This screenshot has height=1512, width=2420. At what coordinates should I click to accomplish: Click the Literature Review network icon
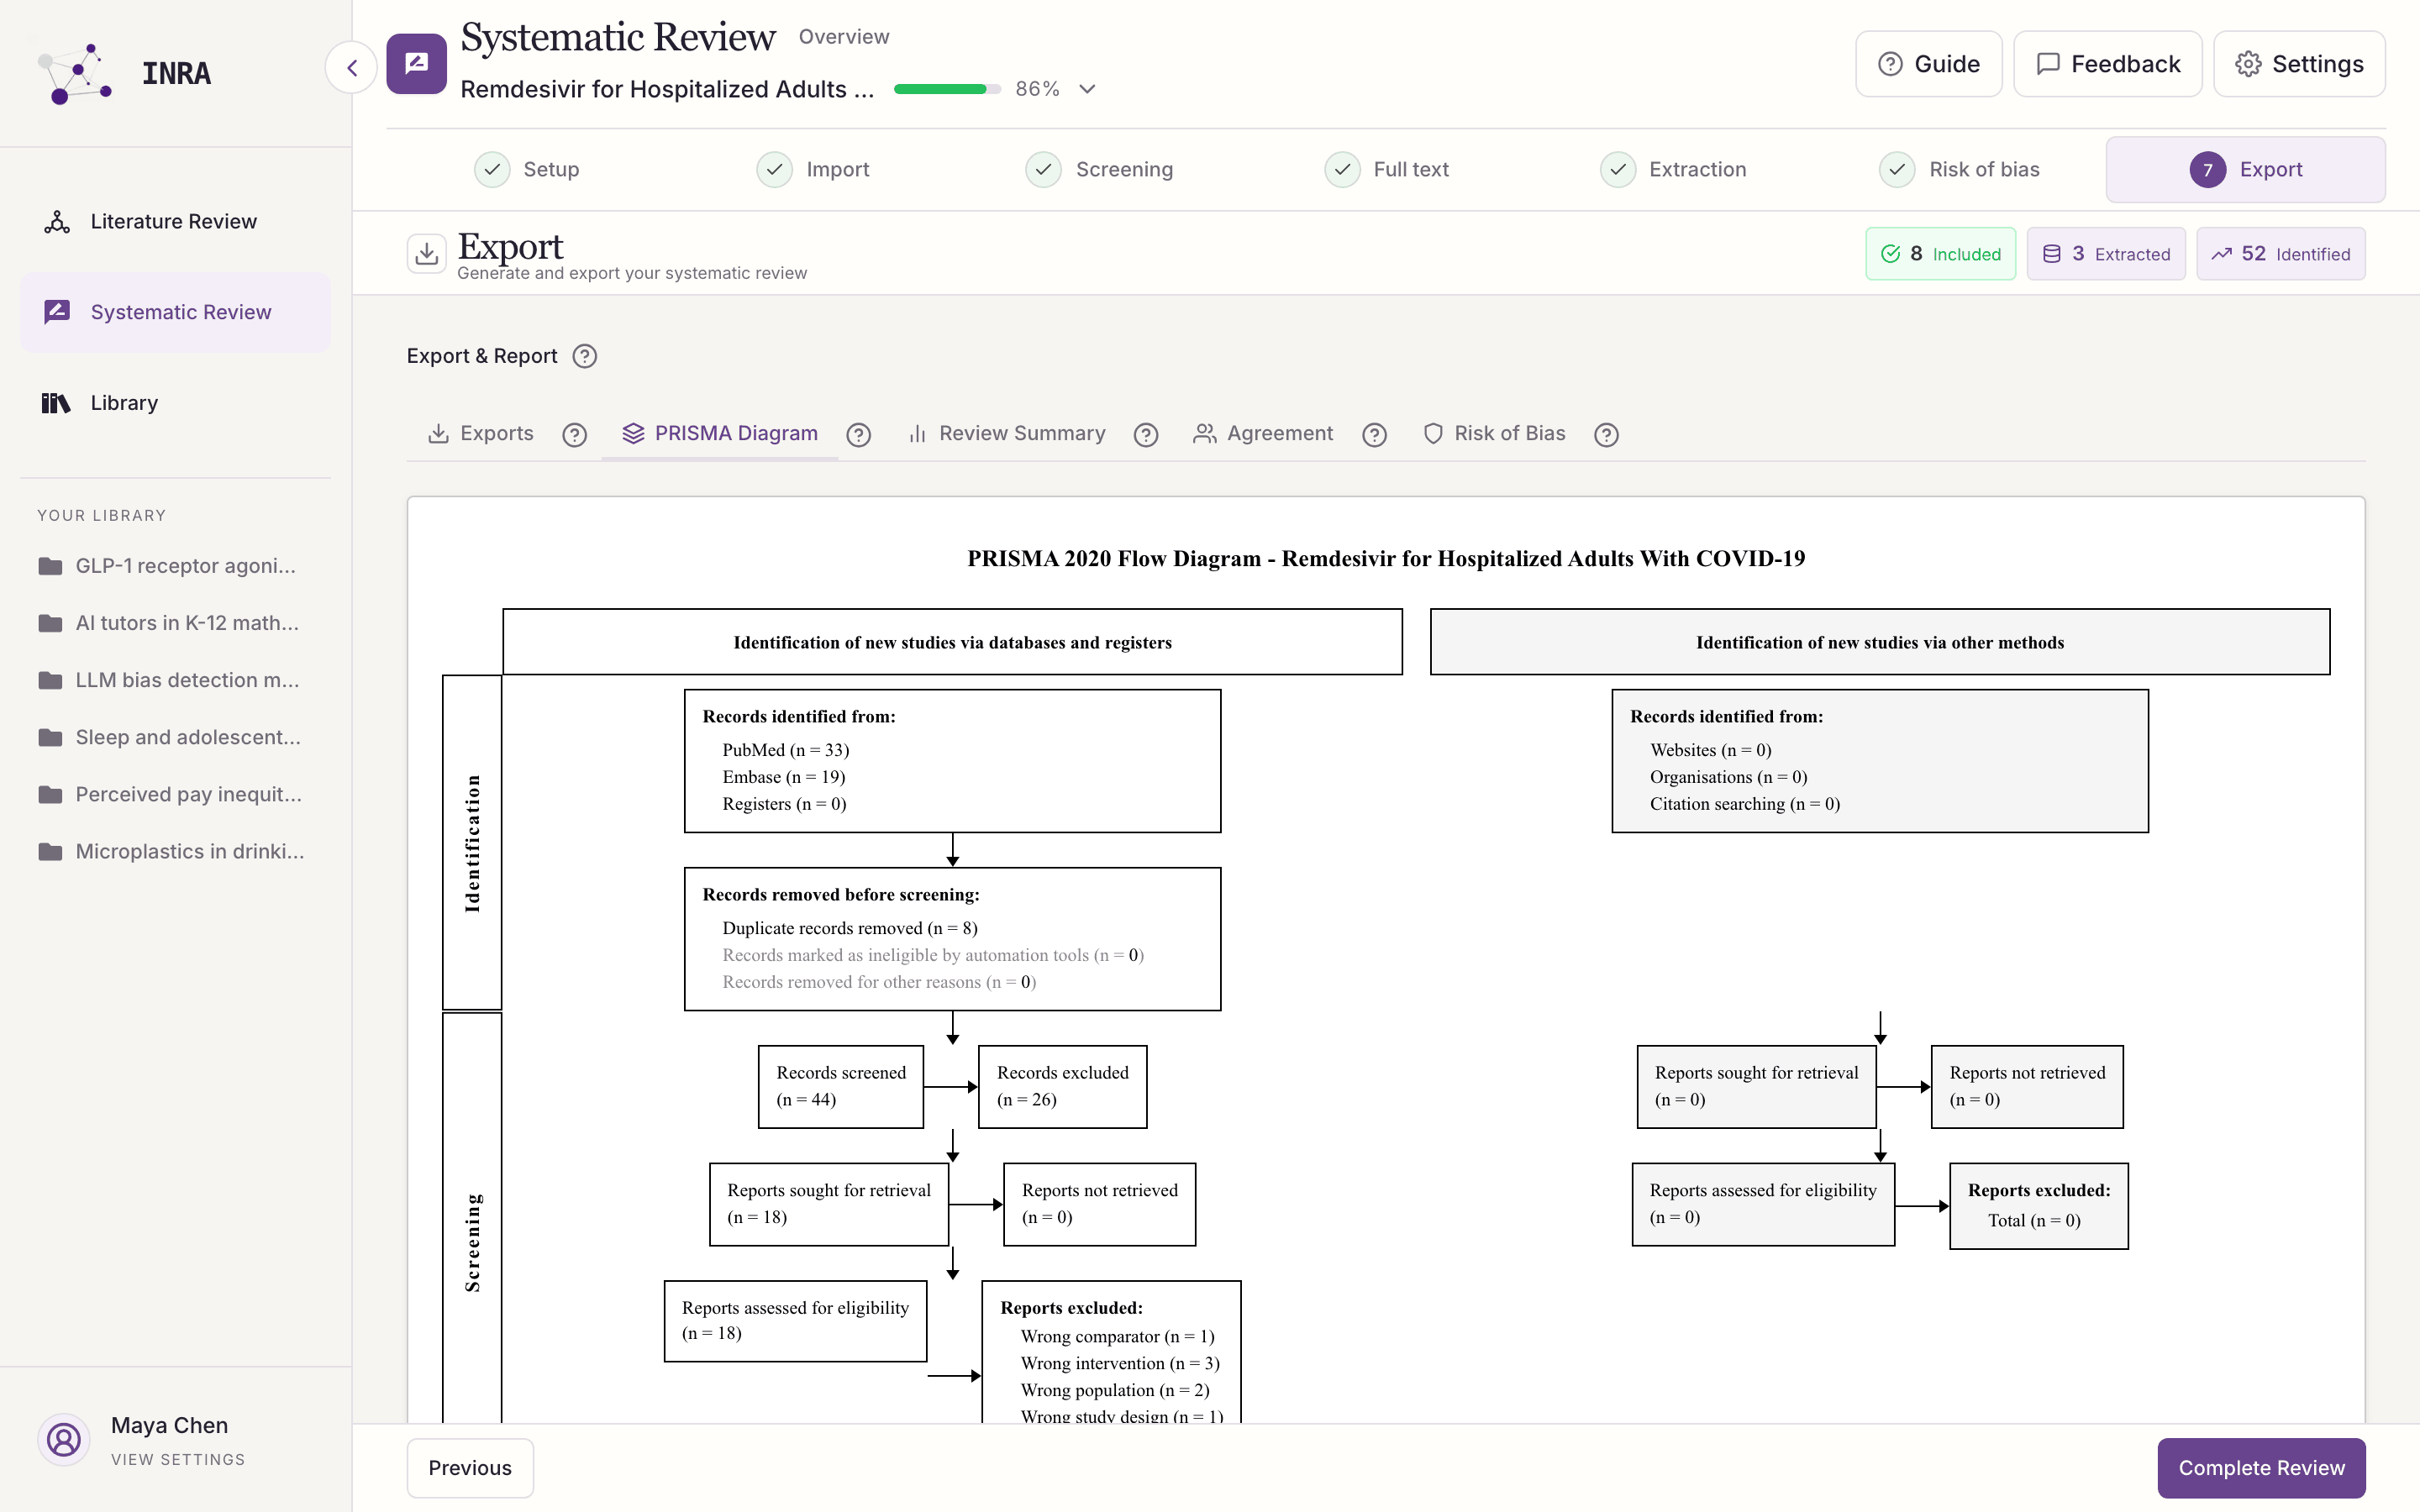coord(57,221)
